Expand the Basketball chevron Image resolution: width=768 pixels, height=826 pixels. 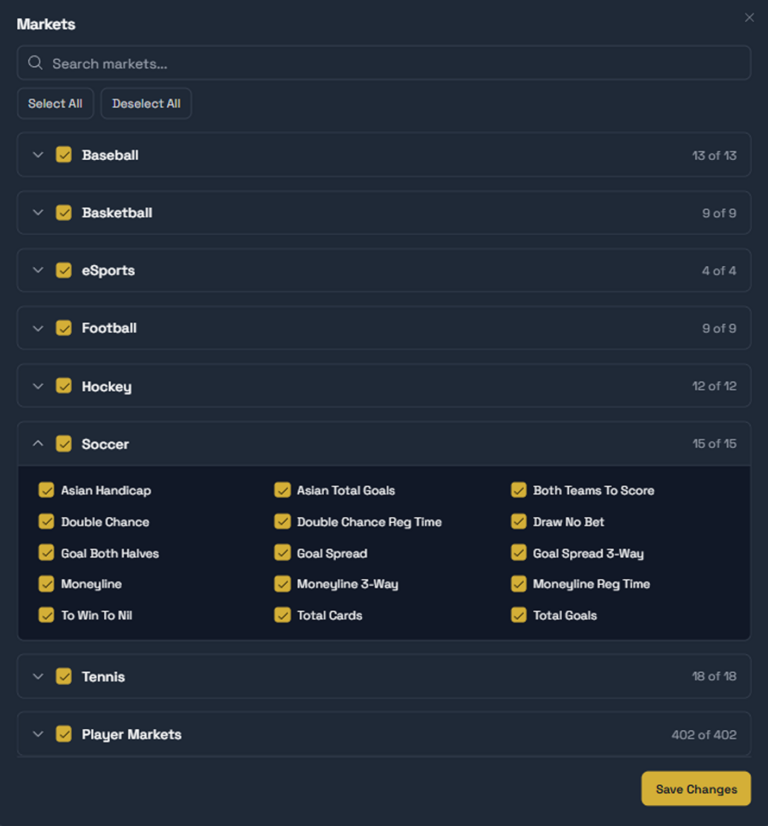(38, 213)
